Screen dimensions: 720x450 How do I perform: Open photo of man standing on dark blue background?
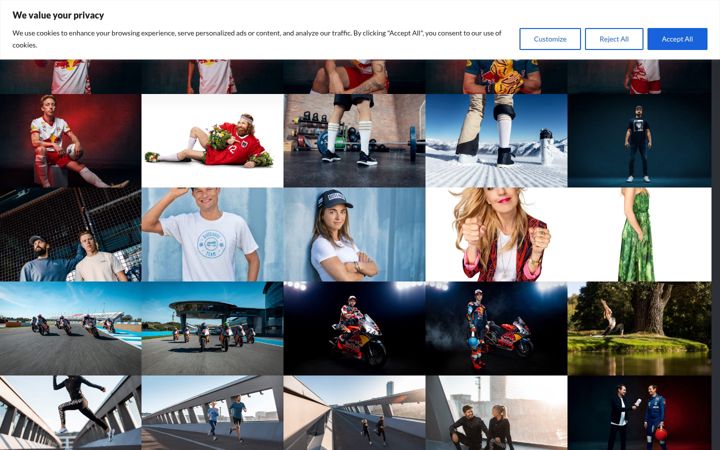pyautogui.click(x=640, y=141)
